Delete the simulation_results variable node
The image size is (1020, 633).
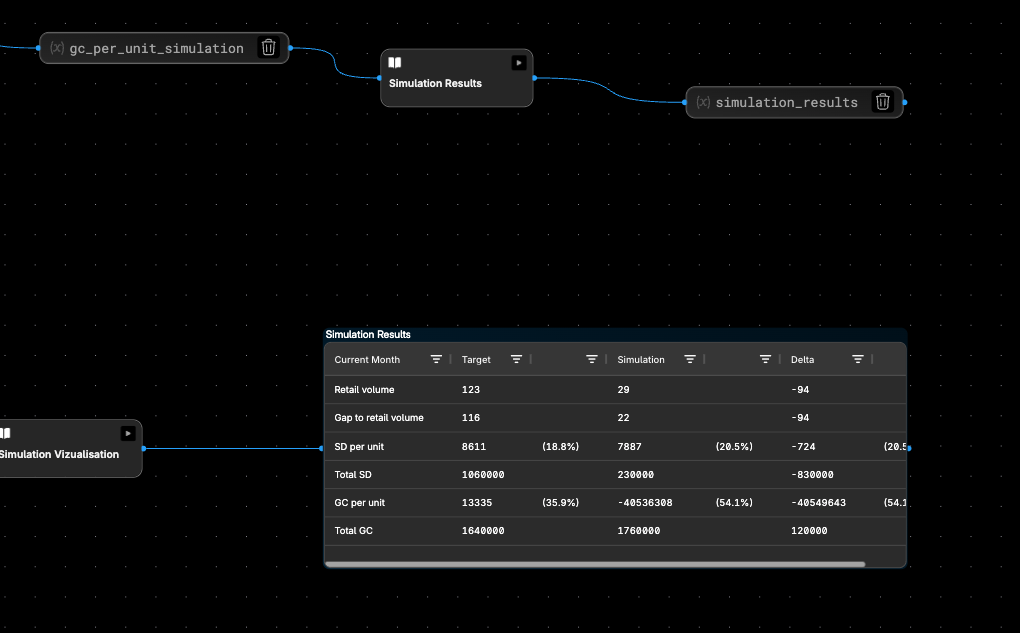click(x=882, y=101)
